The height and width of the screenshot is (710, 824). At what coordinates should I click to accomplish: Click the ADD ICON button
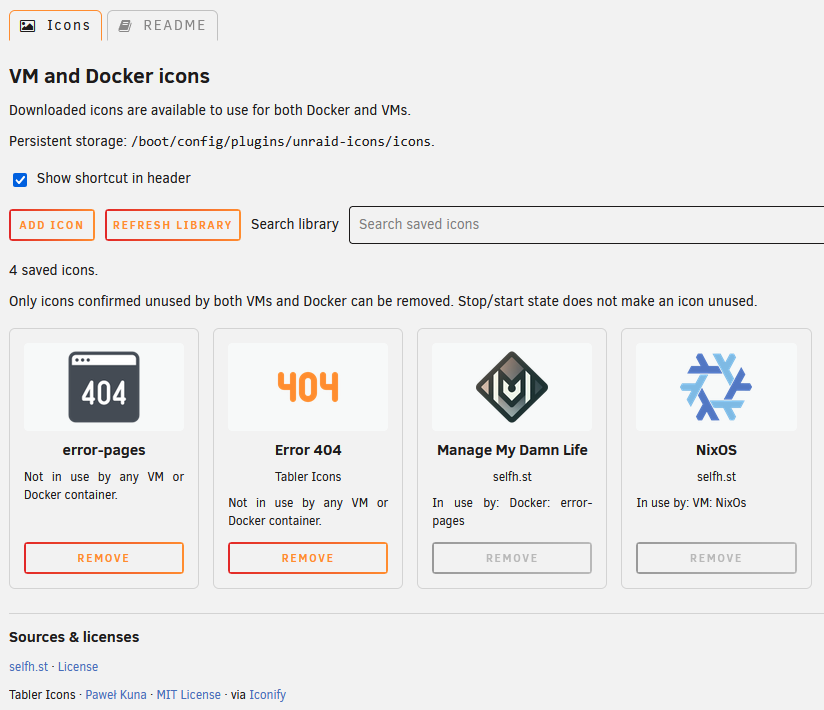52,225
